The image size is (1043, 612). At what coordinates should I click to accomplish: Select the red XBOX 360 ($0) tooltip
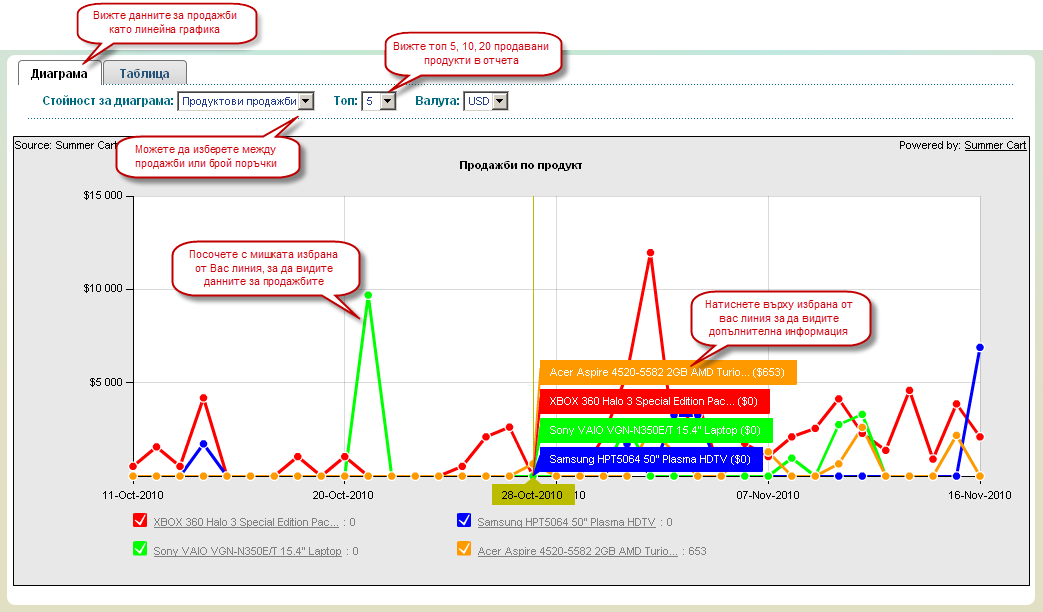654,401
